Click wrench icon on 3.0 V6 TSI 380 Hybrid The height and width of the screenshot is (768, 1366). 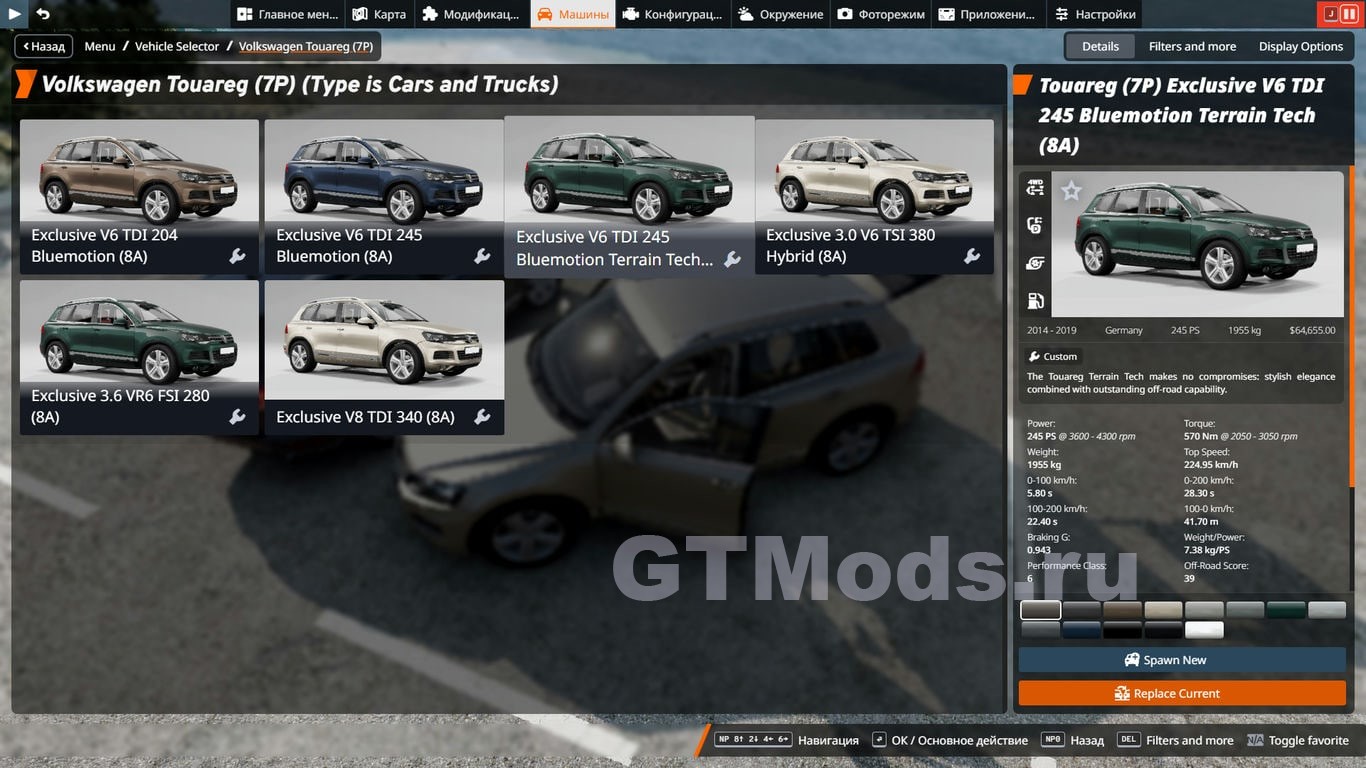tap(971, 256)
